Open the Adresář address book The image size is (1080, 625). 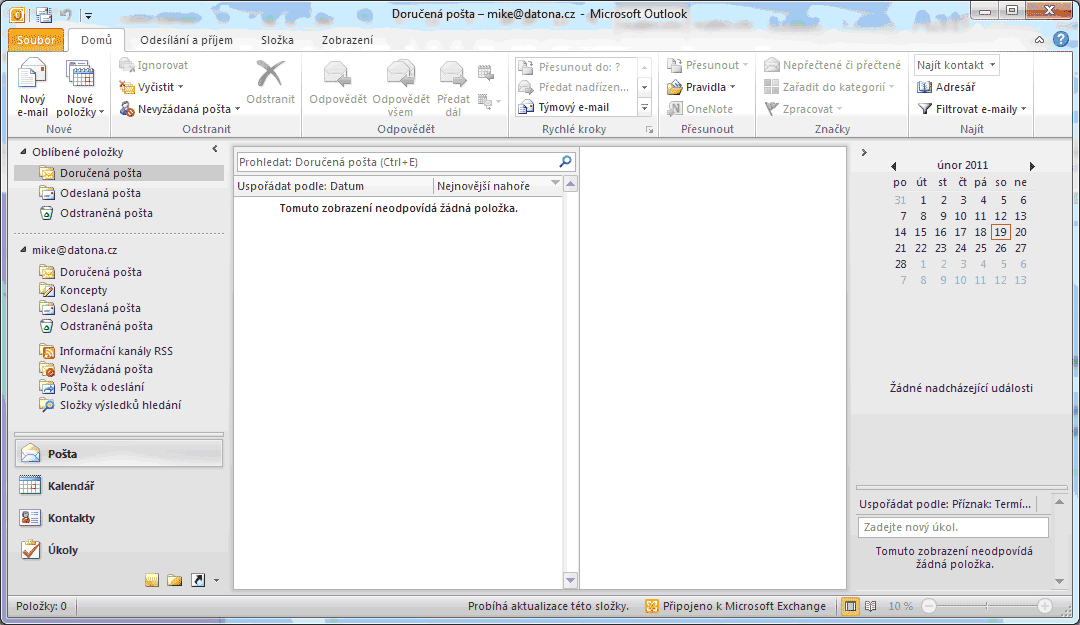point(946,87)
